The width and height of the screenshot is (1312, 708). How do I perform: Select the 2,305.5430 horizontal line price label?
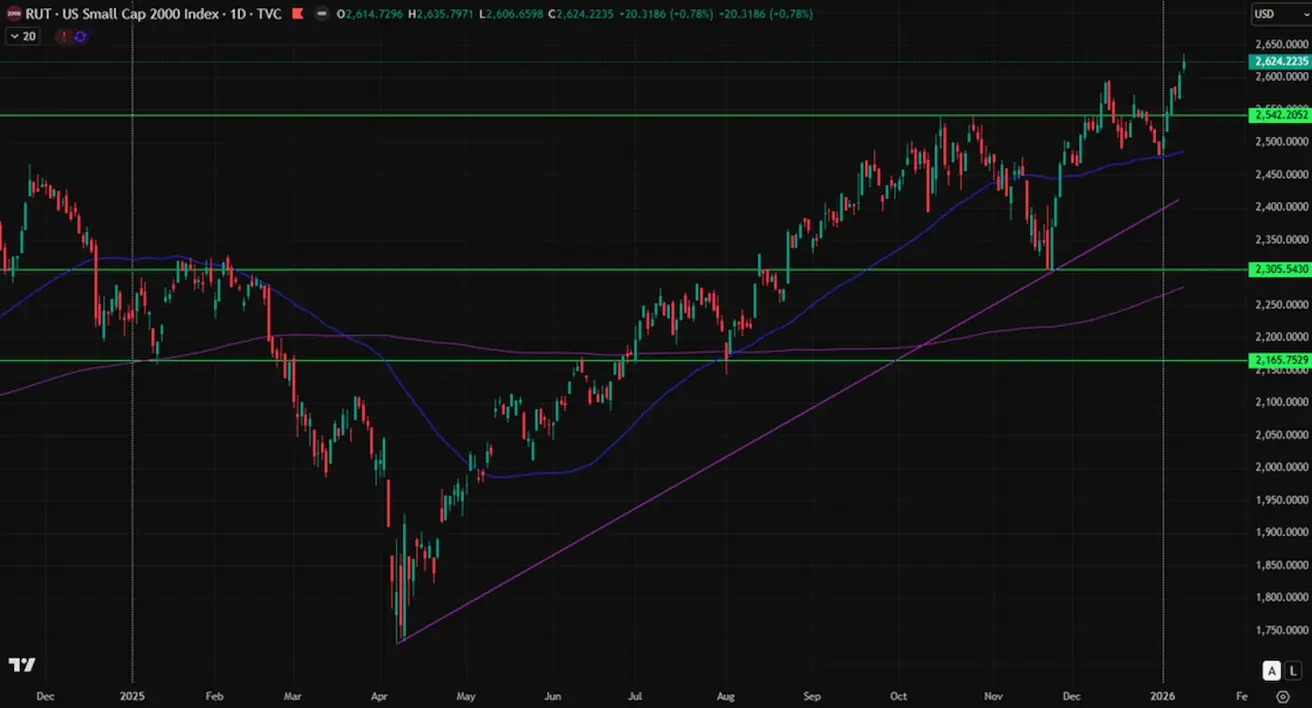tap(1279, 270)
